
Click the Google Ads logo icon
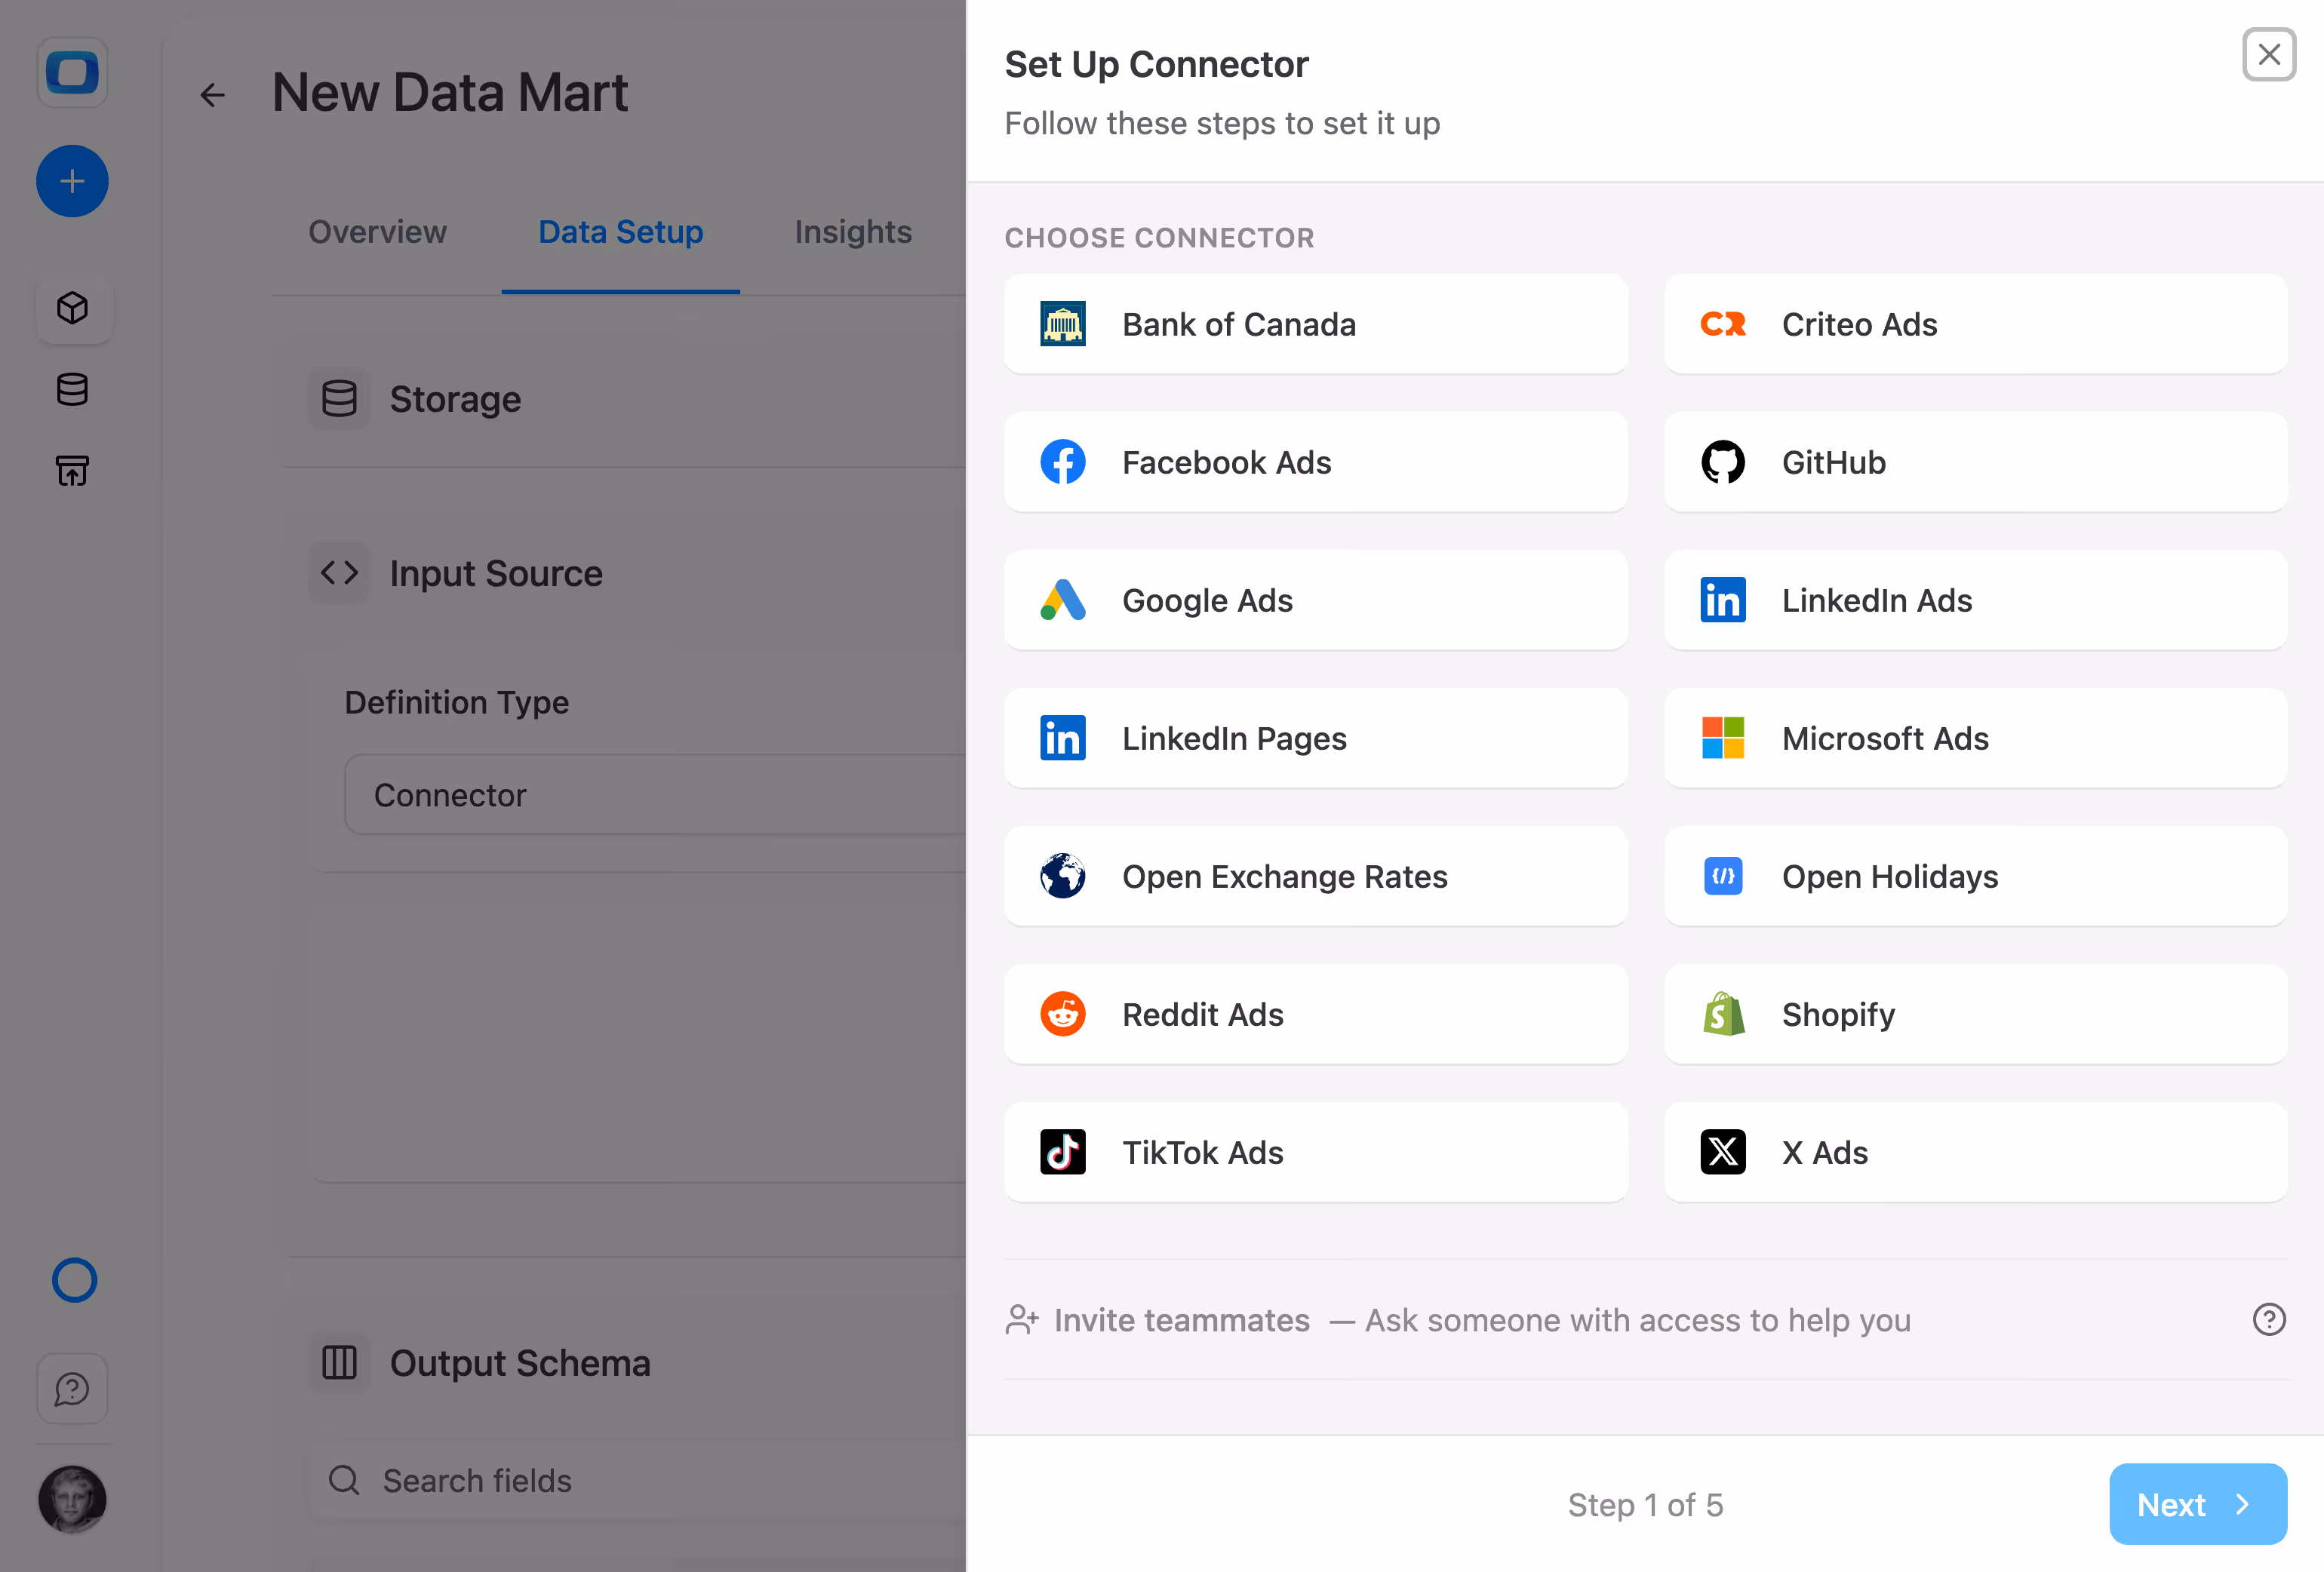(1062, 600)
